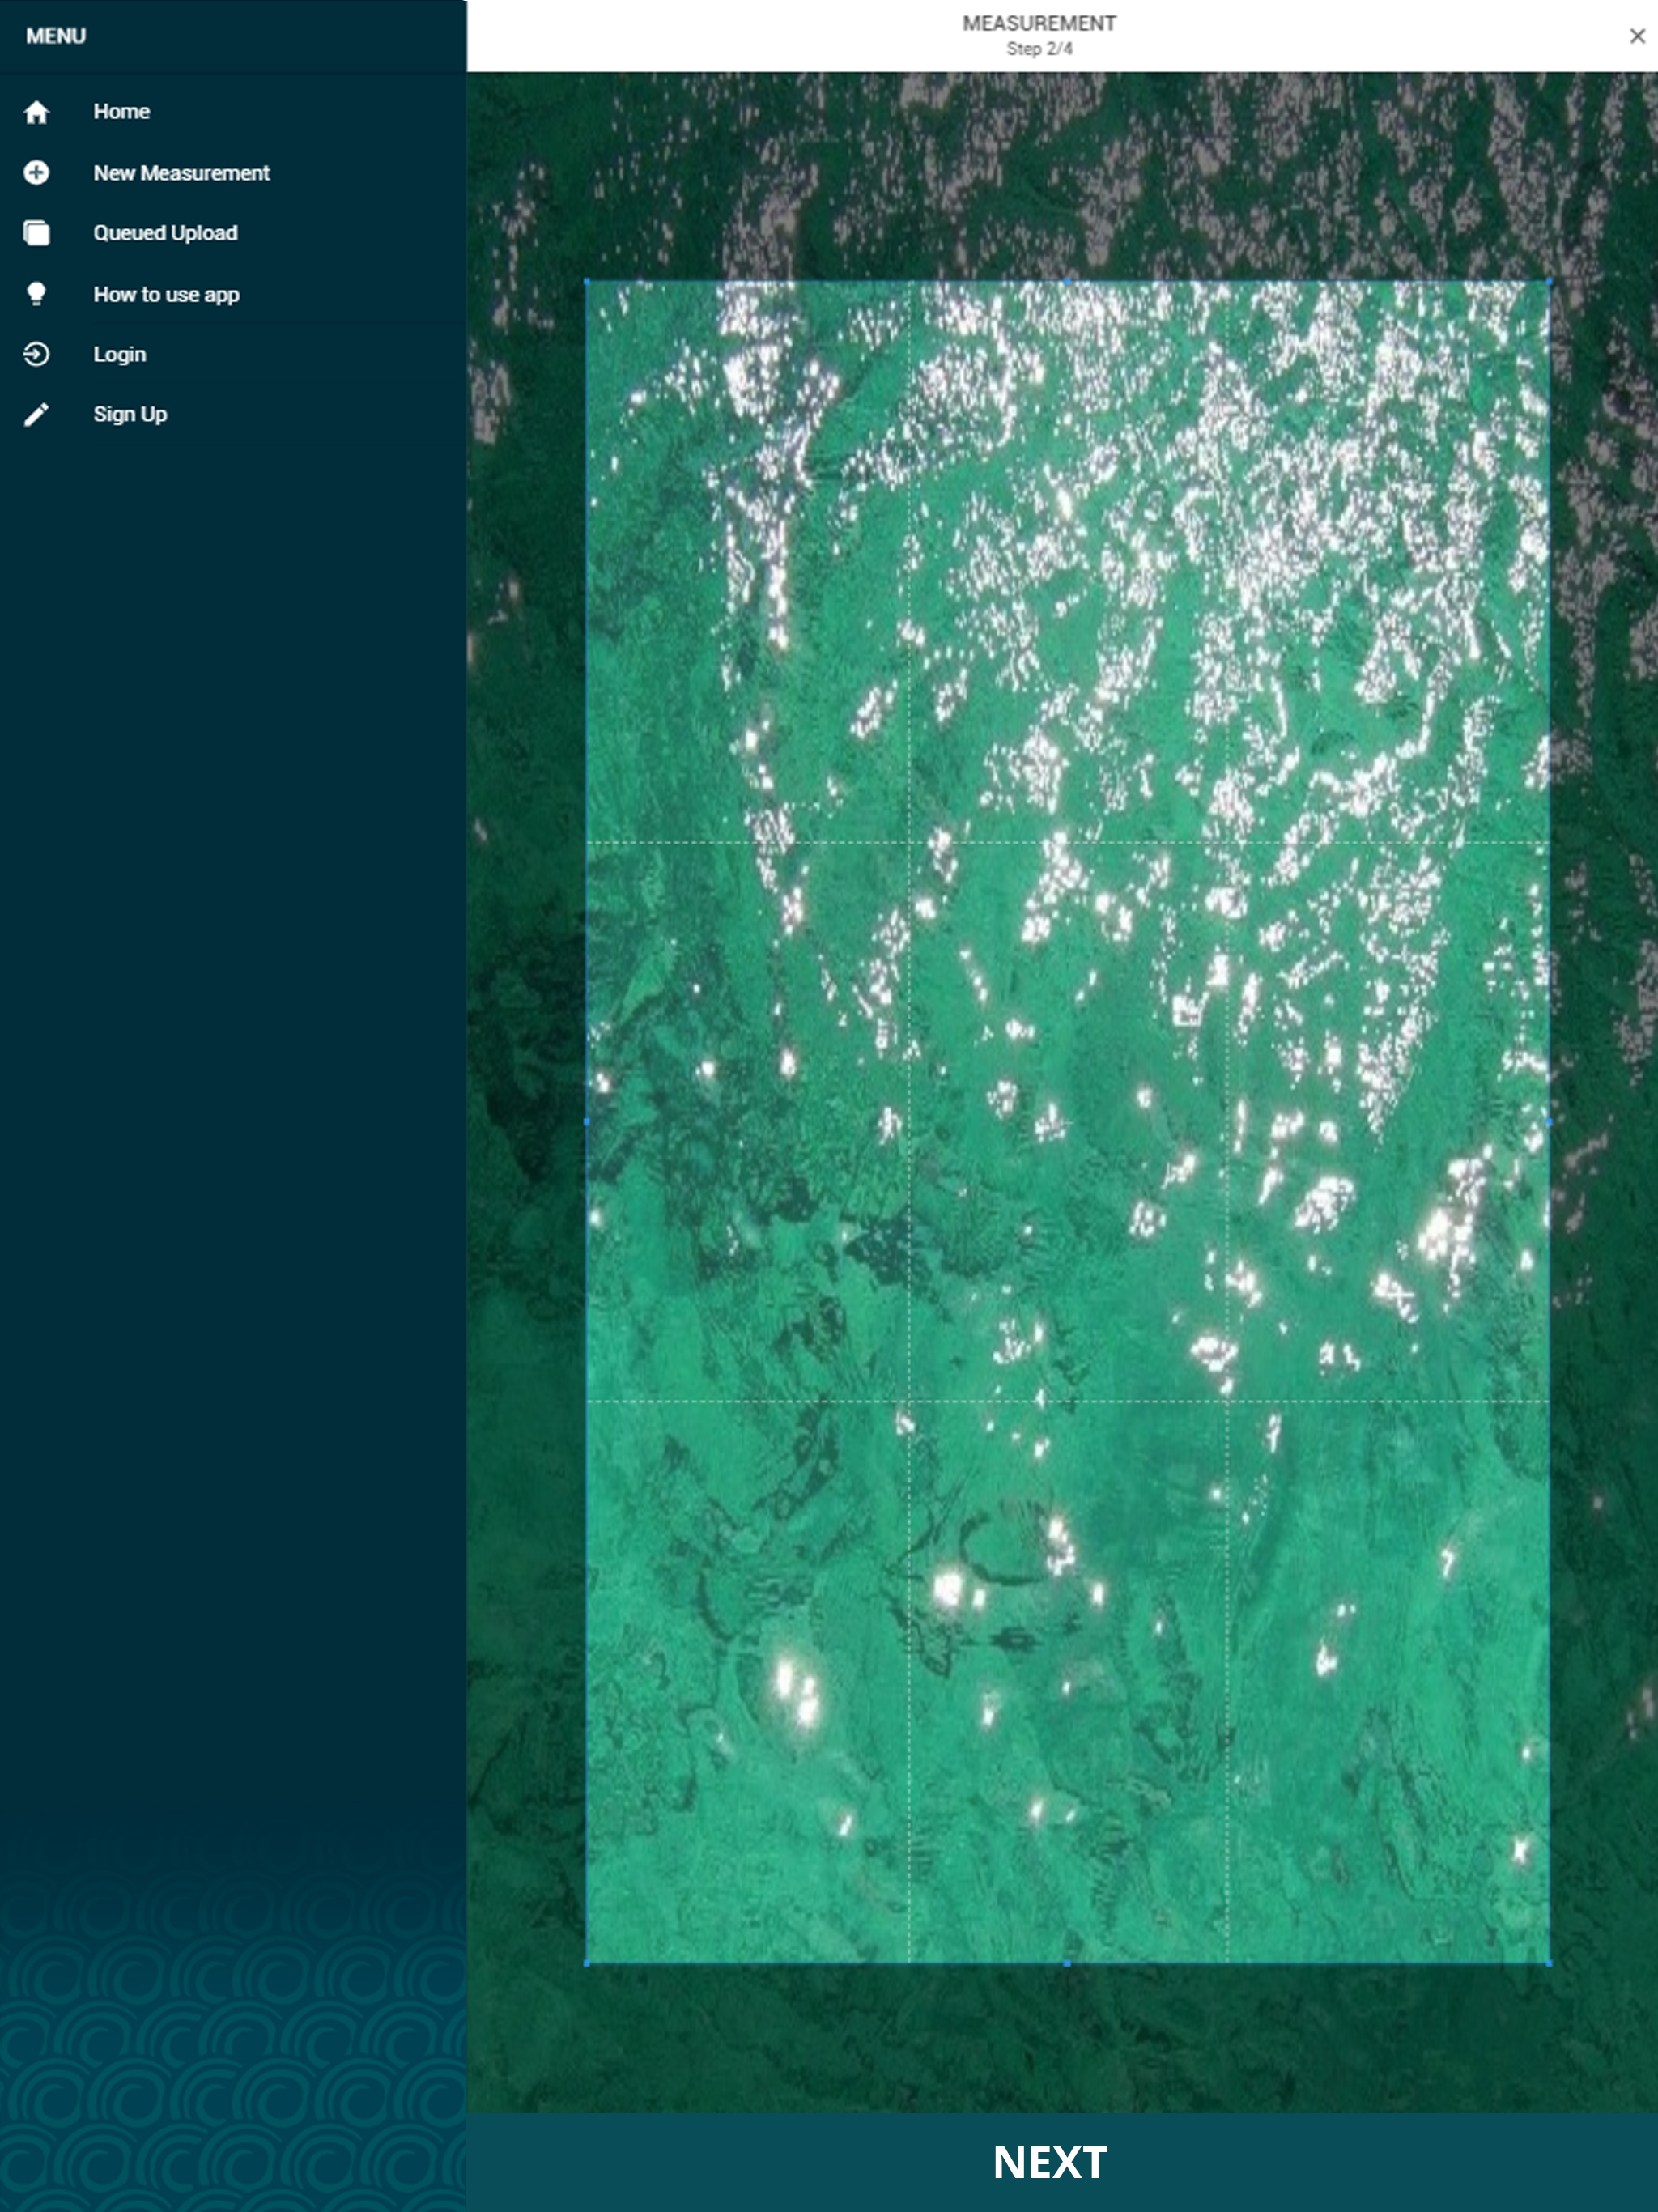The width and height of the screenshot is (1658, 2212).
Task: Select the bottom-right crop corner handle
Action: pyautogui.click(x=1549, y=1963)
